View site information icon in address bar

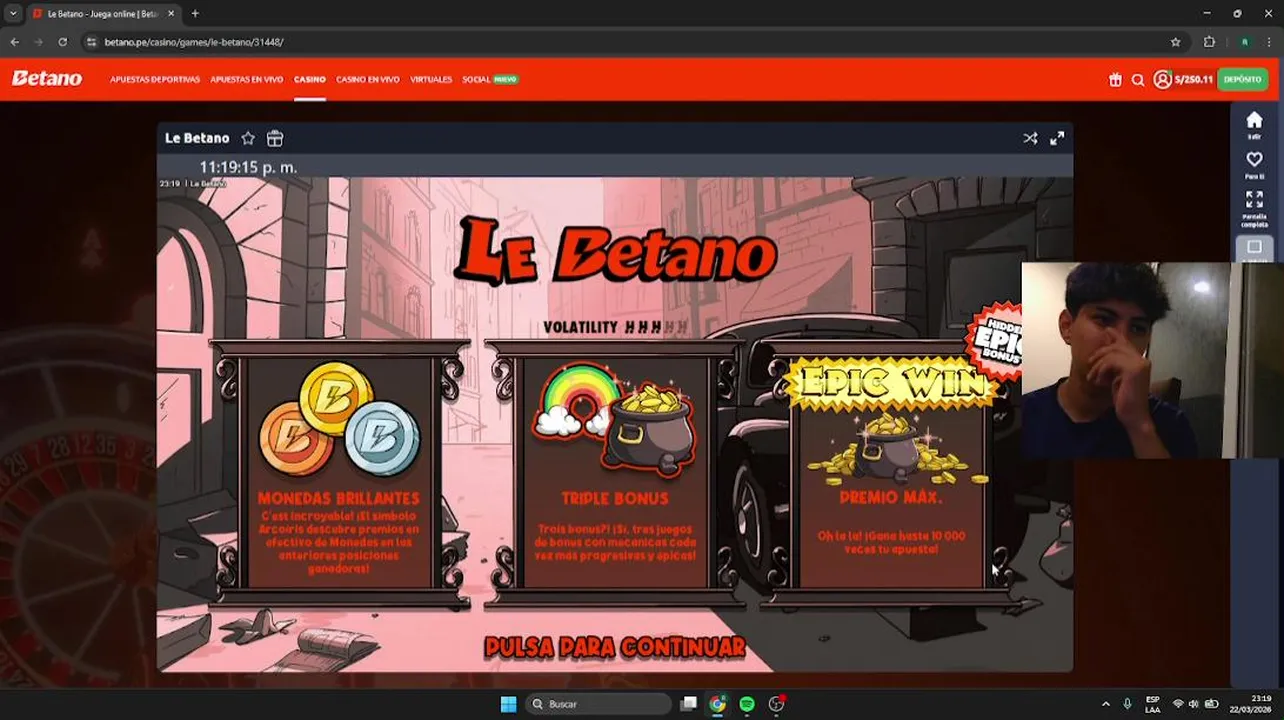[91, 42]
